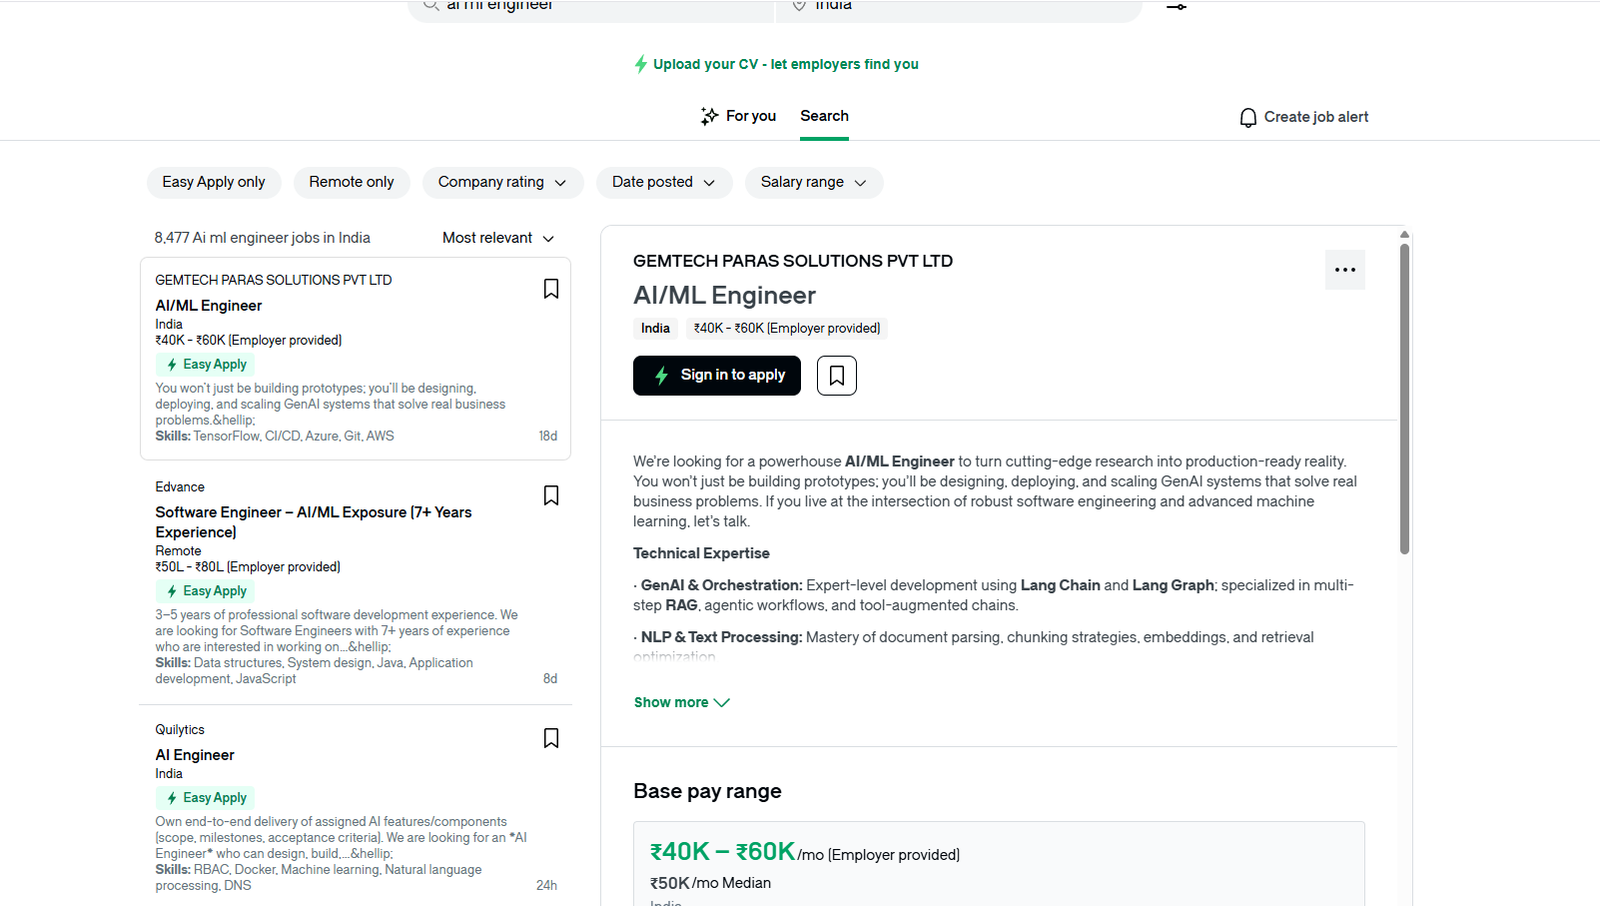Change the Most relevant sort order
This screenshot has width=1600, height=906.
[x=498, y=238]
